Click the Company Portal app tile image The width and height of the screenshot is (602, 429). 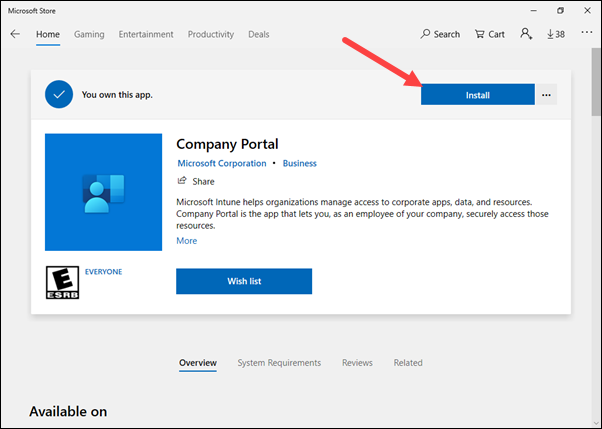103,192
